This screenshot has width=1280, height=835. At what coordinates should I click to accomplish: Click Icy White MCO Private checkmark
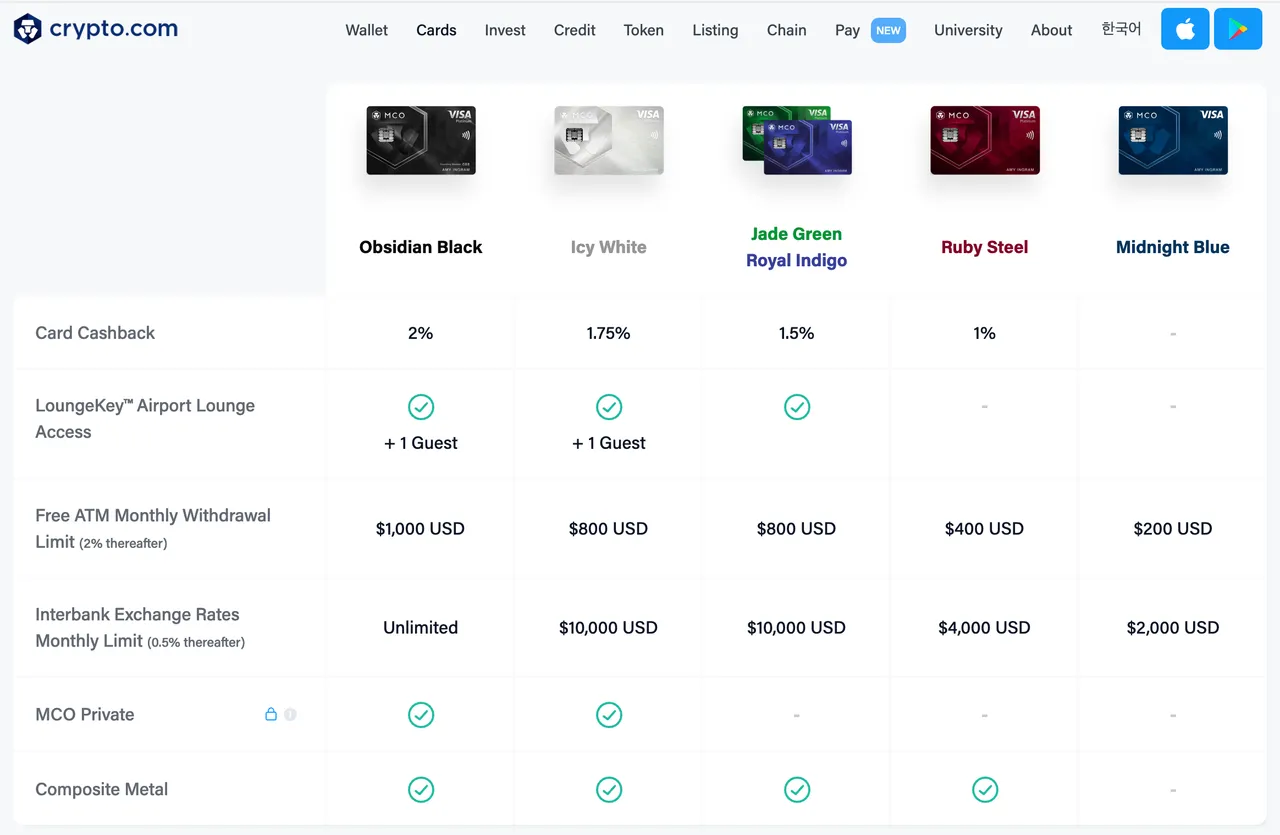point(609,715)
